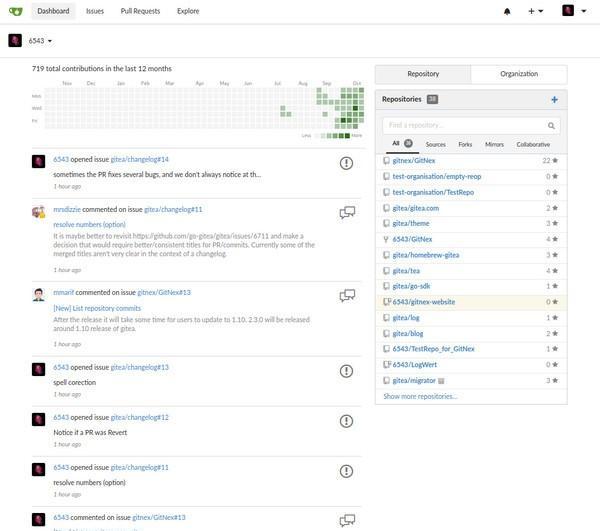600x531 pixels.
Task: Click the comment icon for mmarif's GitNex#13 comment
Action: pos(347,295)
